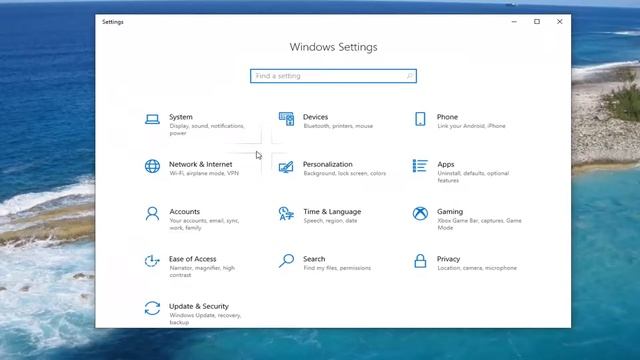
Task: Choose the Apps settings label
Action: coord(446,164)
